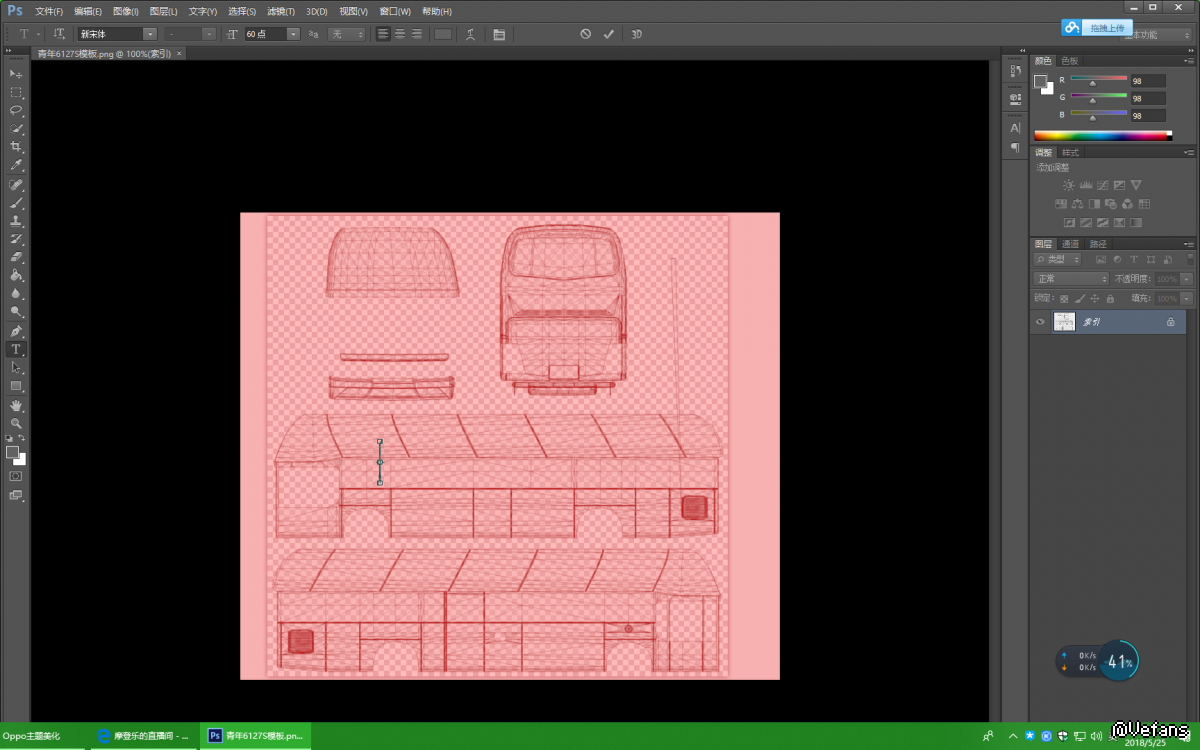Screen dimensions: 1200x750
Task: Select the Move tool
Action: [x=16, y=74]
